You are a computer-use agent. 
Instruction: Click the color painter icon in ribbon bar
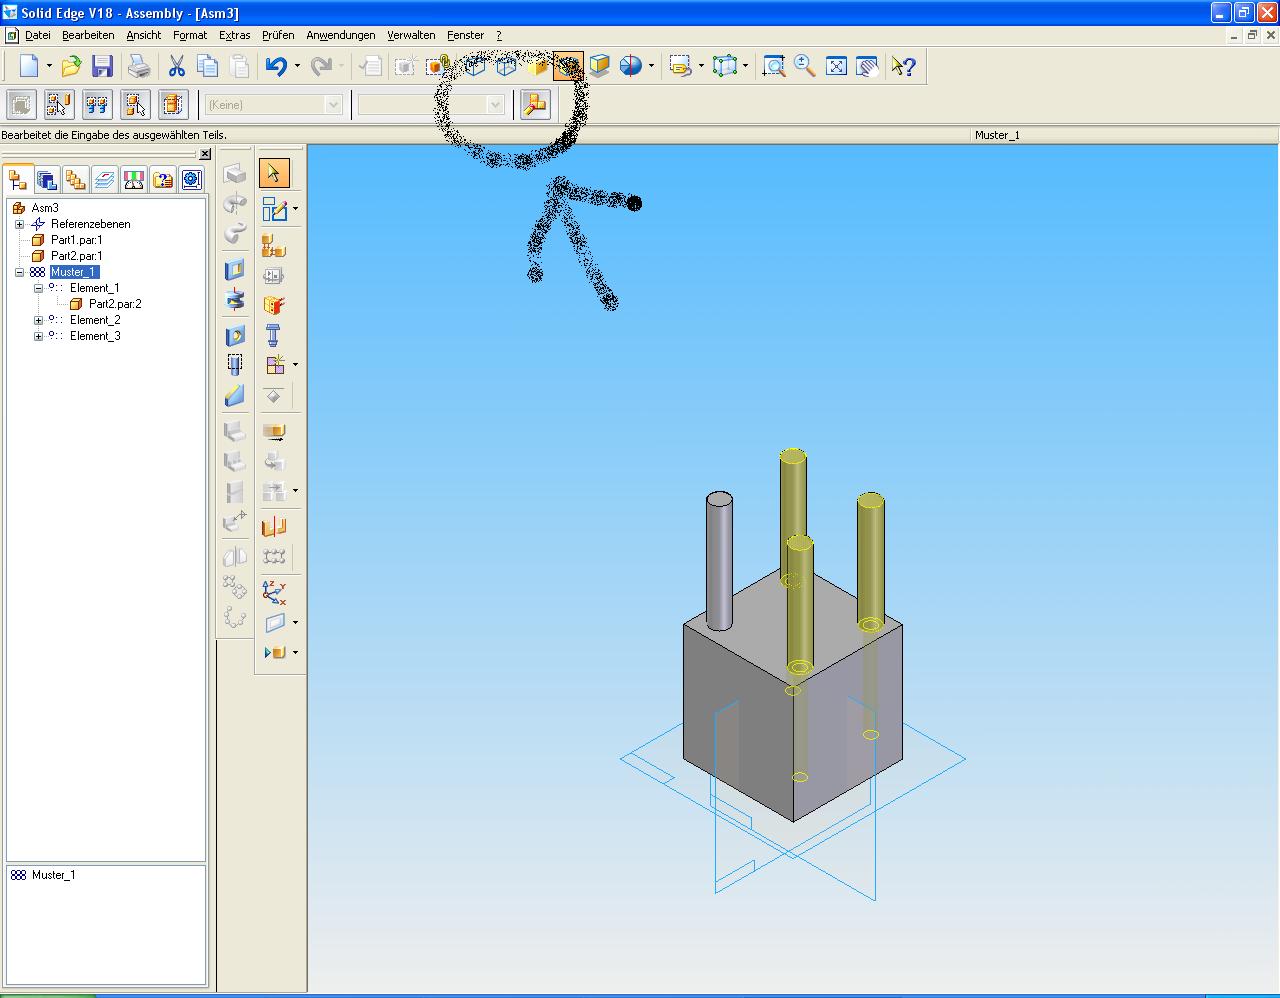[x=535, y=104]
